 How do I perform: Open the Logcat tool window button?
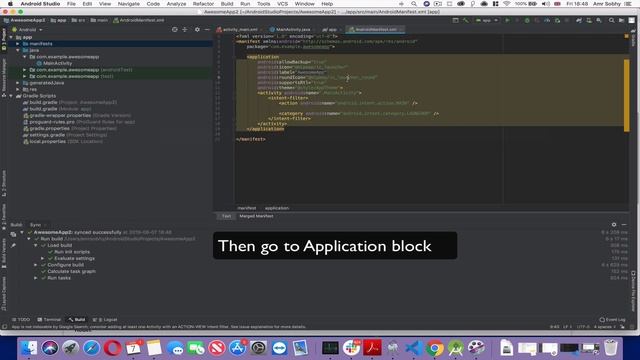pos(106,320)
